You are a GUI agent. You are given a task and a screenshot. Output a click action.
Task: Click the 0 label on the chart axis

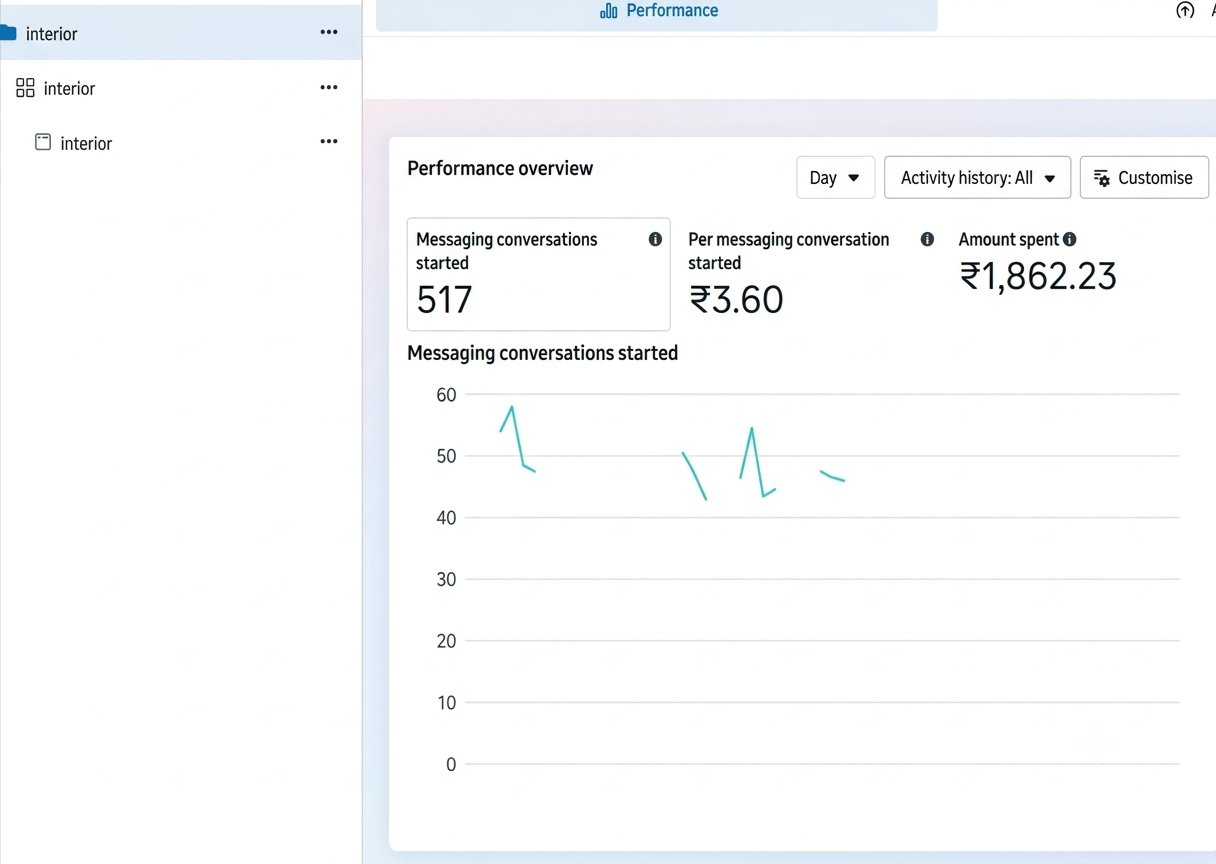(451, 765)
